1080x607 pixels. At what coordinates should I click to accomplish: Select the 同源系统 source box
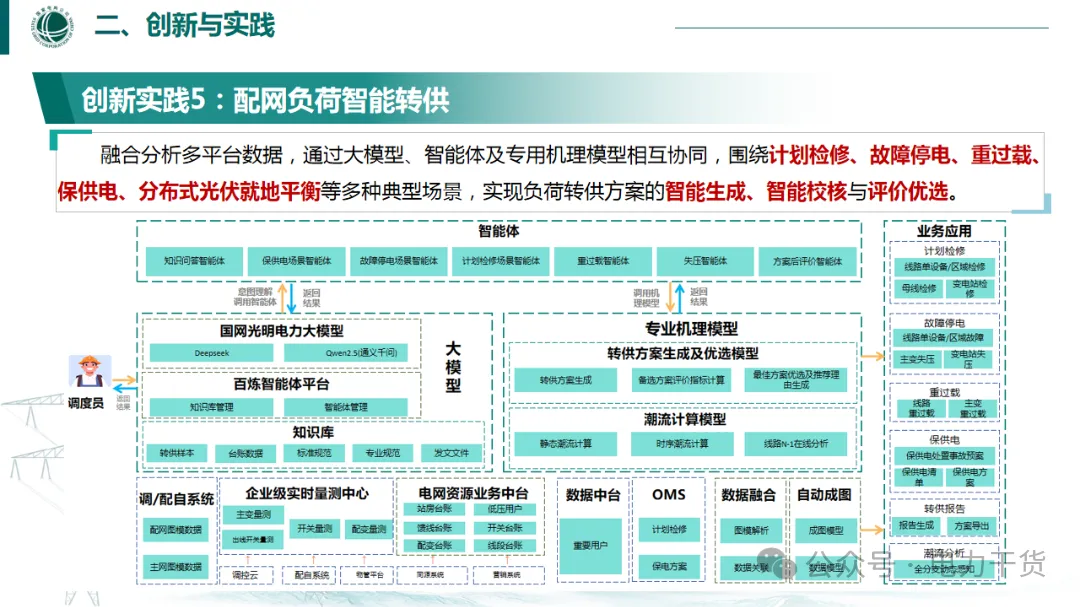[x=430, y=575]
